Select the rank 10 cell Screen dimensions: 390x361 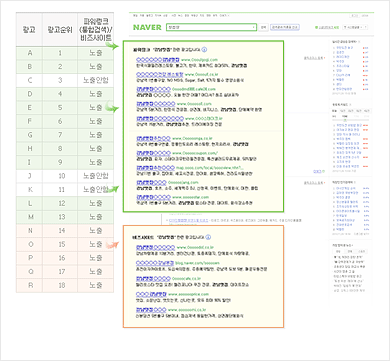point(60,176)
